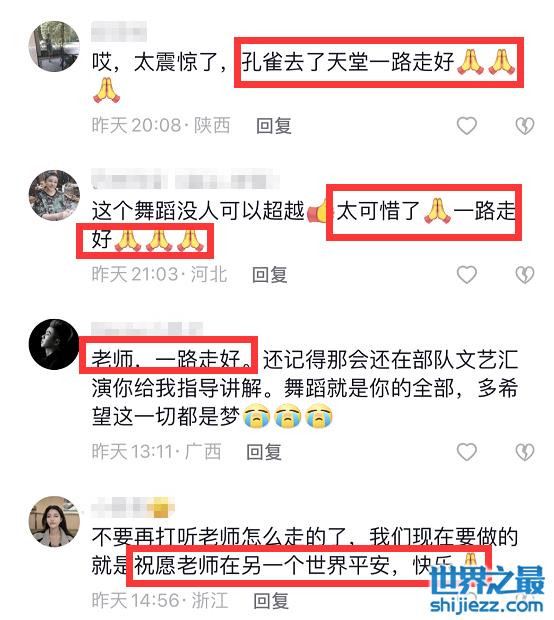Open first commenter's avatar profile
Screen dimensions: 554x620
[x=55, y=46]
